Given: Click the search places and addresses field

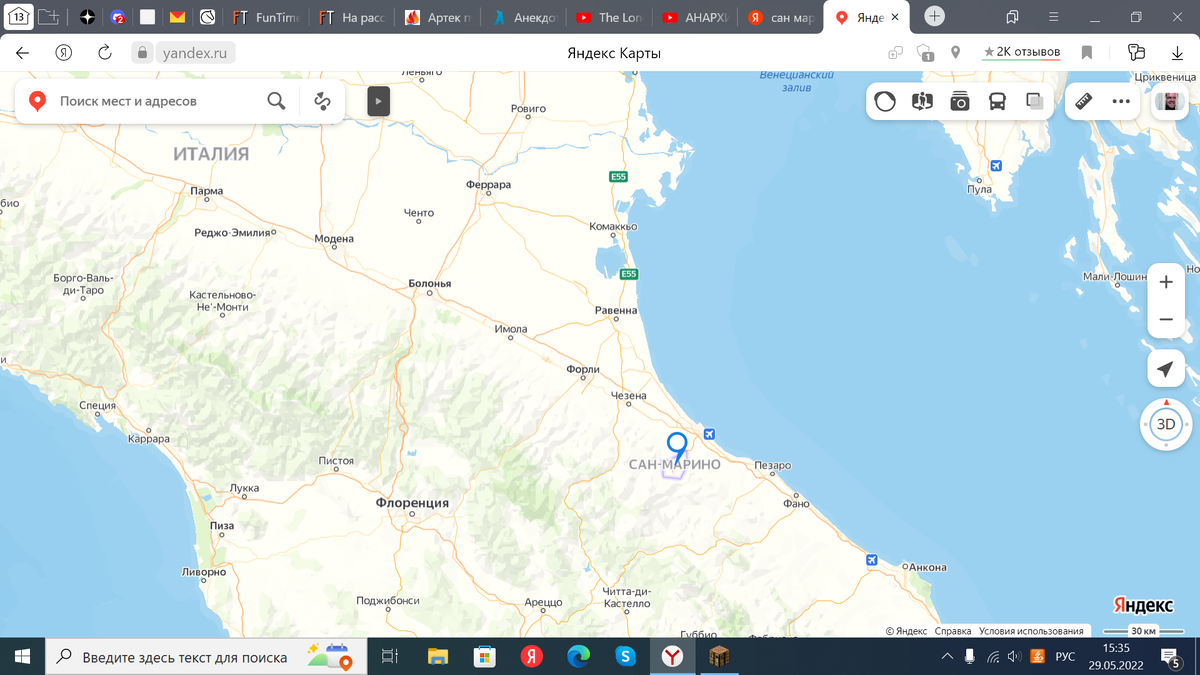Looking at the screenshot, I should (158, 101).
